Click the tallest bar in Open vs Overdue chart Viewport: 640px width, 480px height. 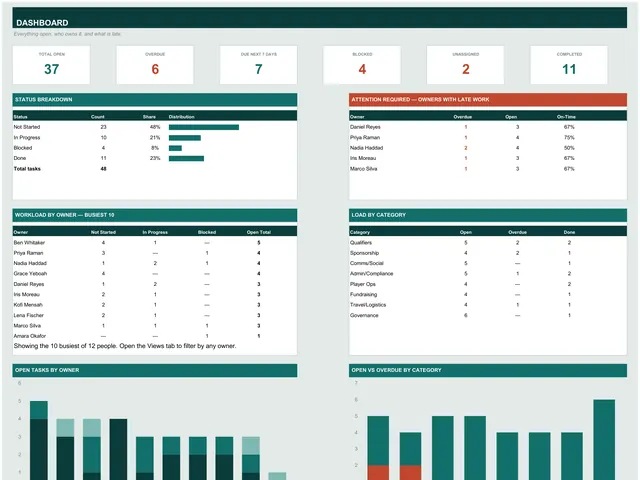pyautogui.click(x=604, y=440)
